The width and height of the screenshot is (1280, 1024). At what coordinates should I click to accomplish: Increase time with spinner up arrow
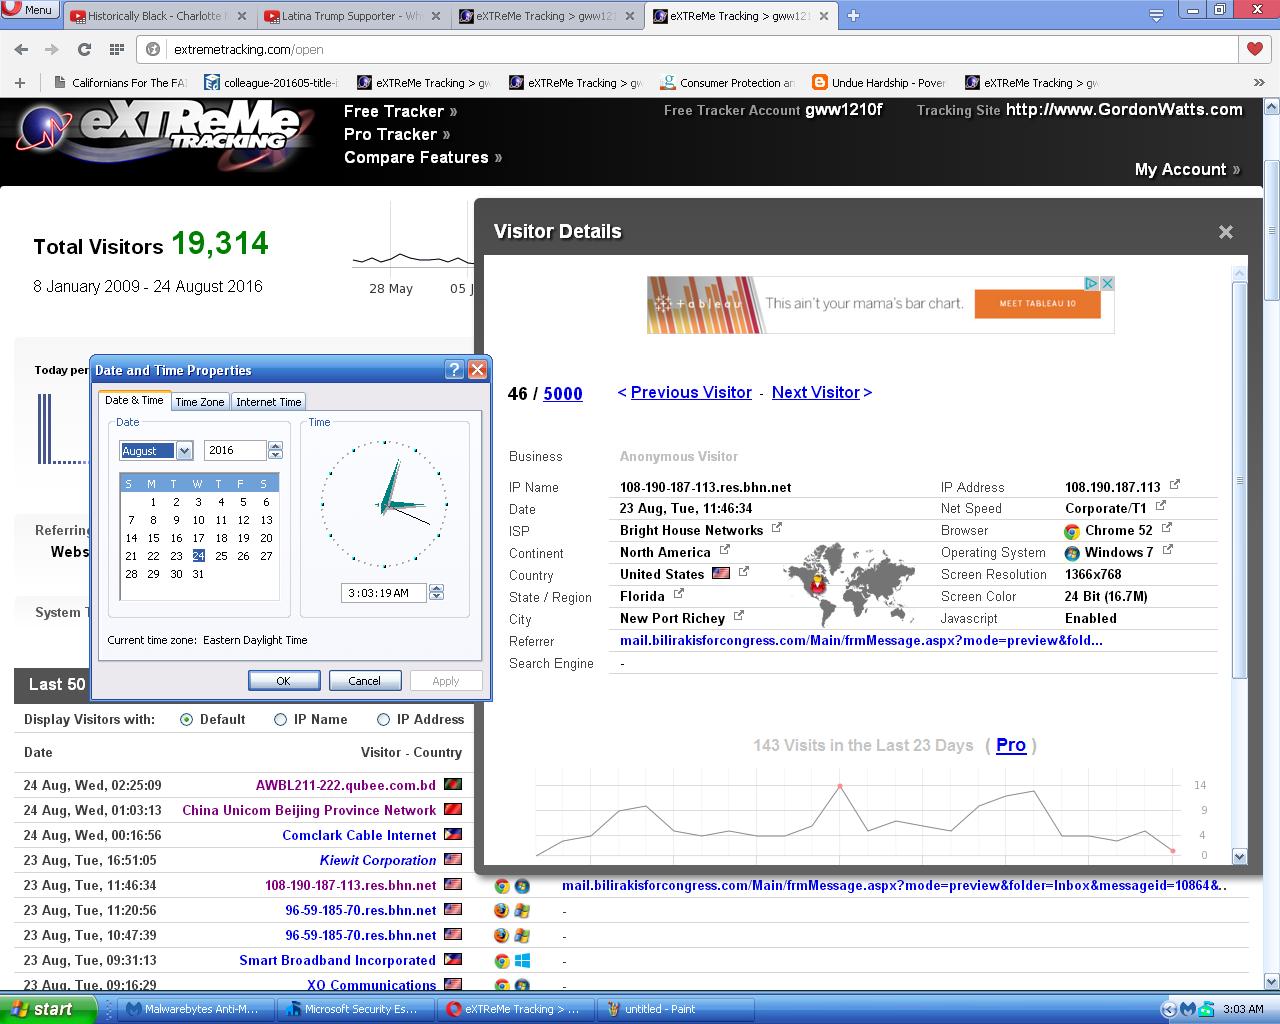click(x=436, y=588)
